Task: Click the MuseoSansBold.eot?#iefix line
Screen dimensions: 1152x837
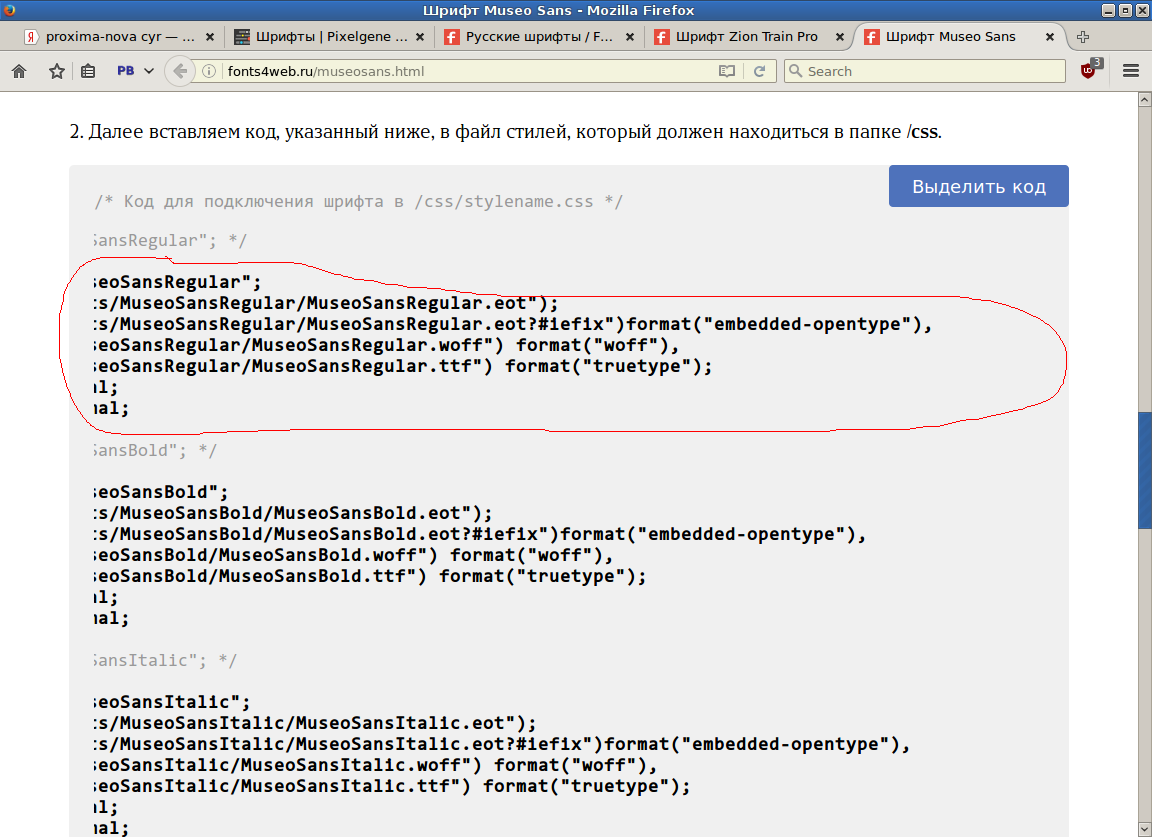Action: click(x=480, y=534)
